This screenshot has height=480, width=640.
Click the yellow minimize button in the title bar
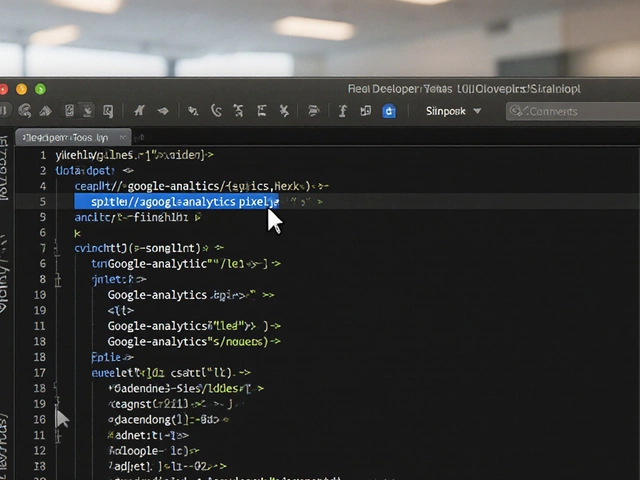point(23,89)
